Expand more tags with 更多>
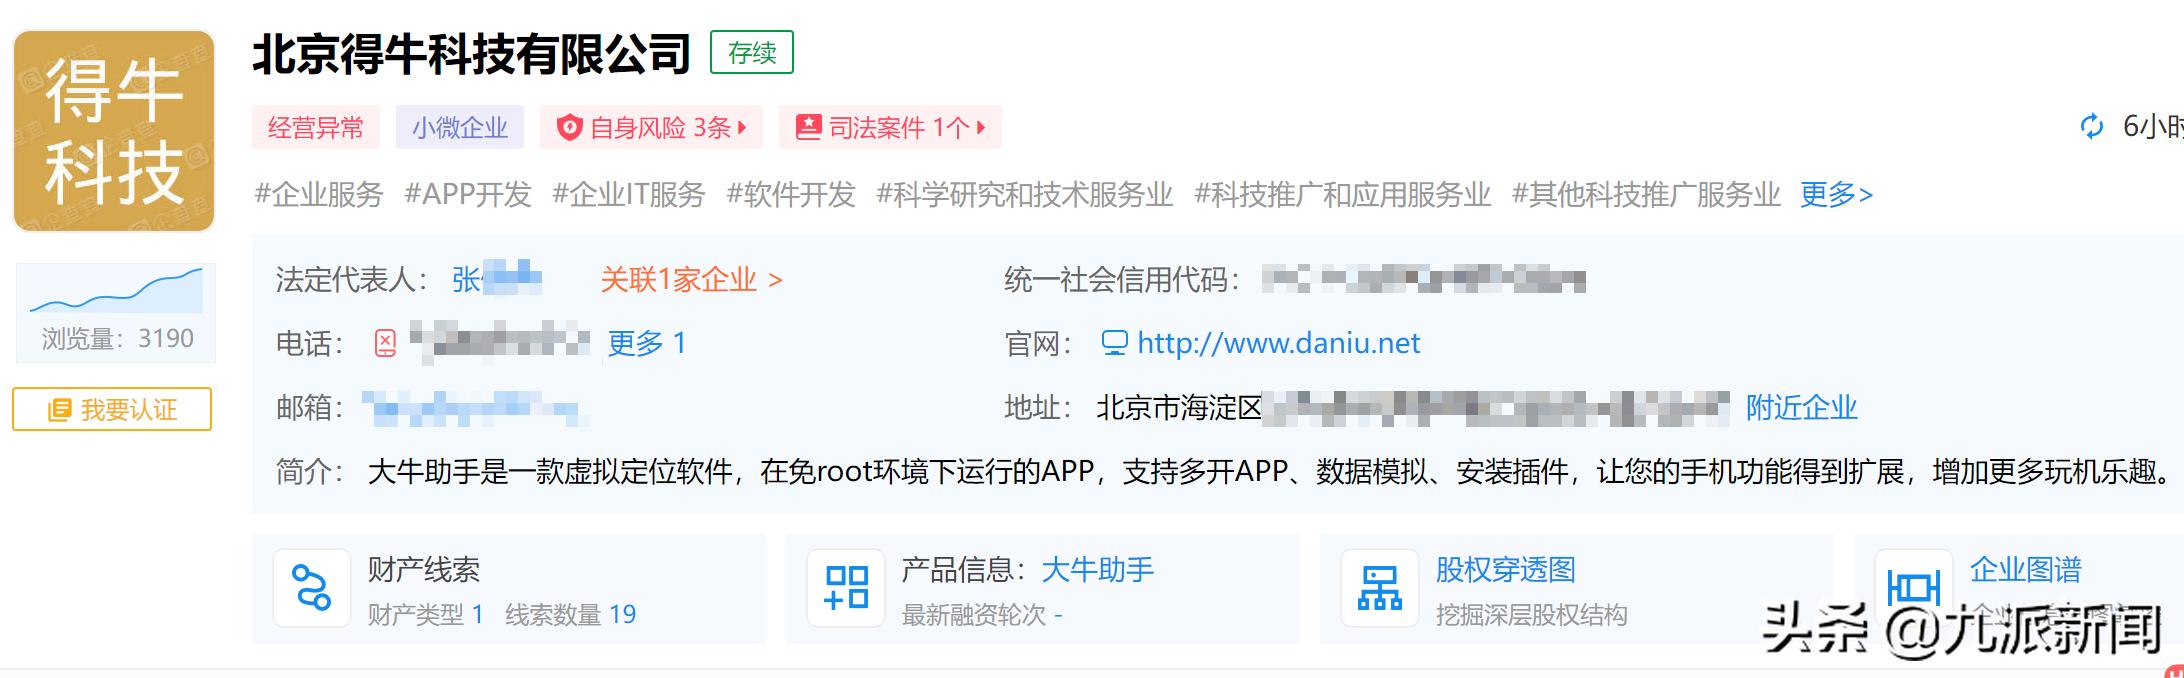Screen dimensions: 2184x678 click(1836, 194)
